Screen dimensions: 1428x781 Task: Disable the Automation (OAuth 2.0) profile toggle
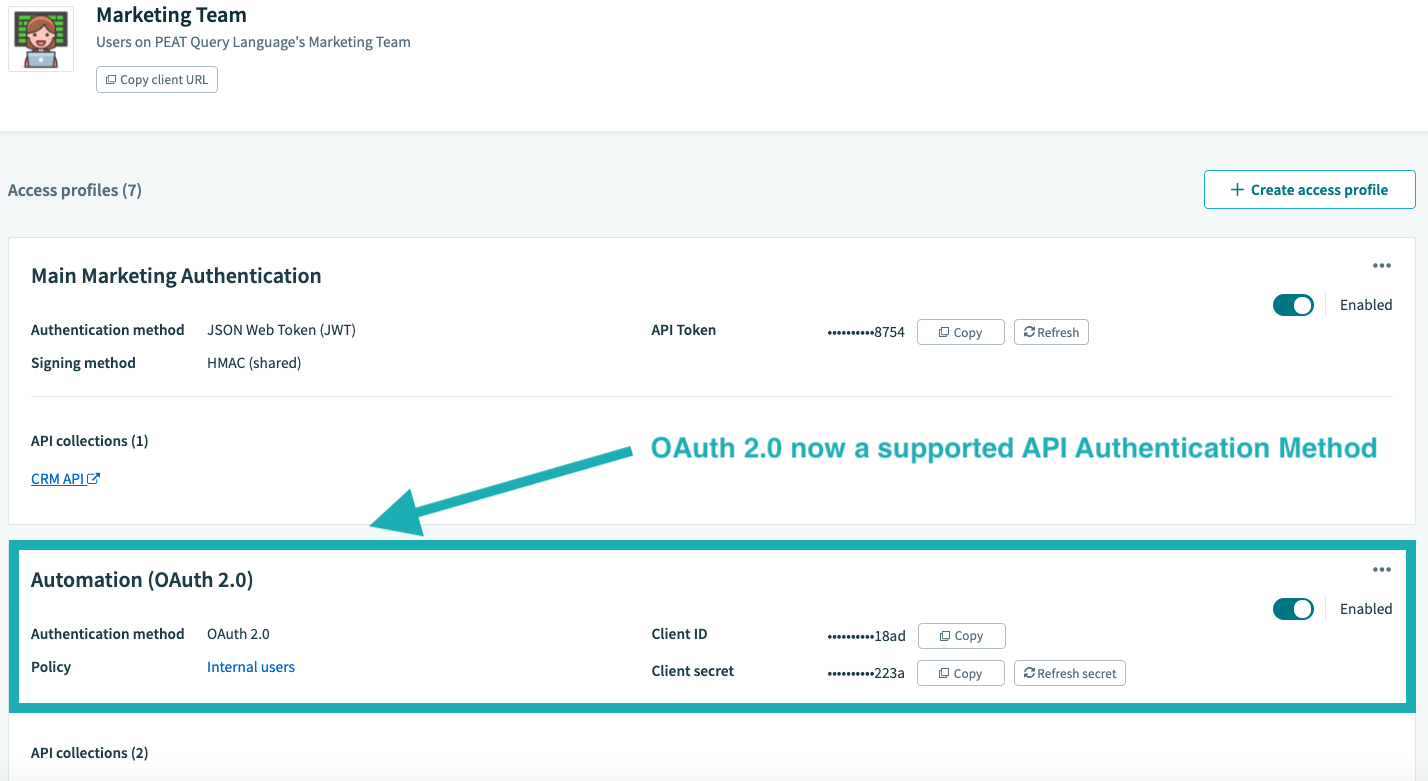click(1293, 609)
